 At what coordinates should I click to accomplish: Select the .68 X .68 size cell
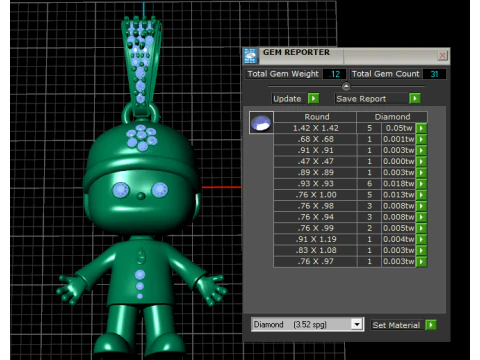click(x=315, y=139)
